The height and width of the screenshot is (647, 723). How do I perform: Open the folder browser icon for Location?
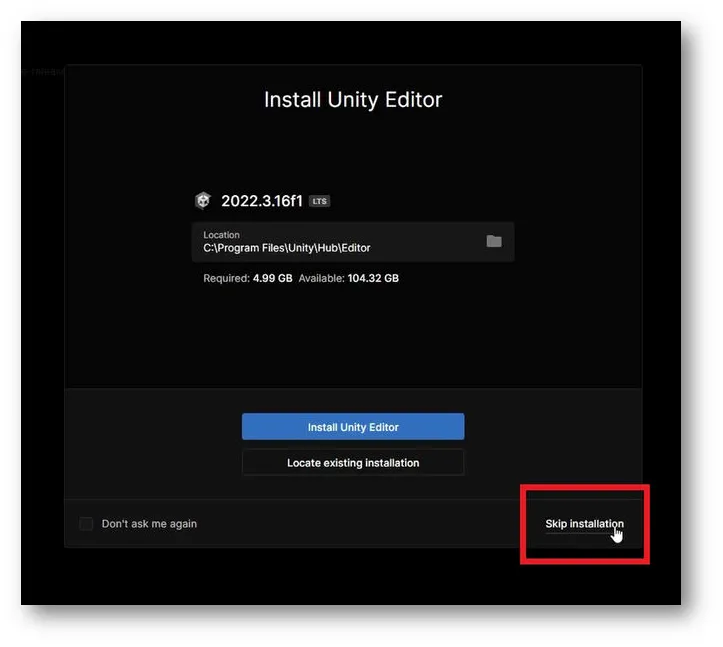click(x=493, y=241)
